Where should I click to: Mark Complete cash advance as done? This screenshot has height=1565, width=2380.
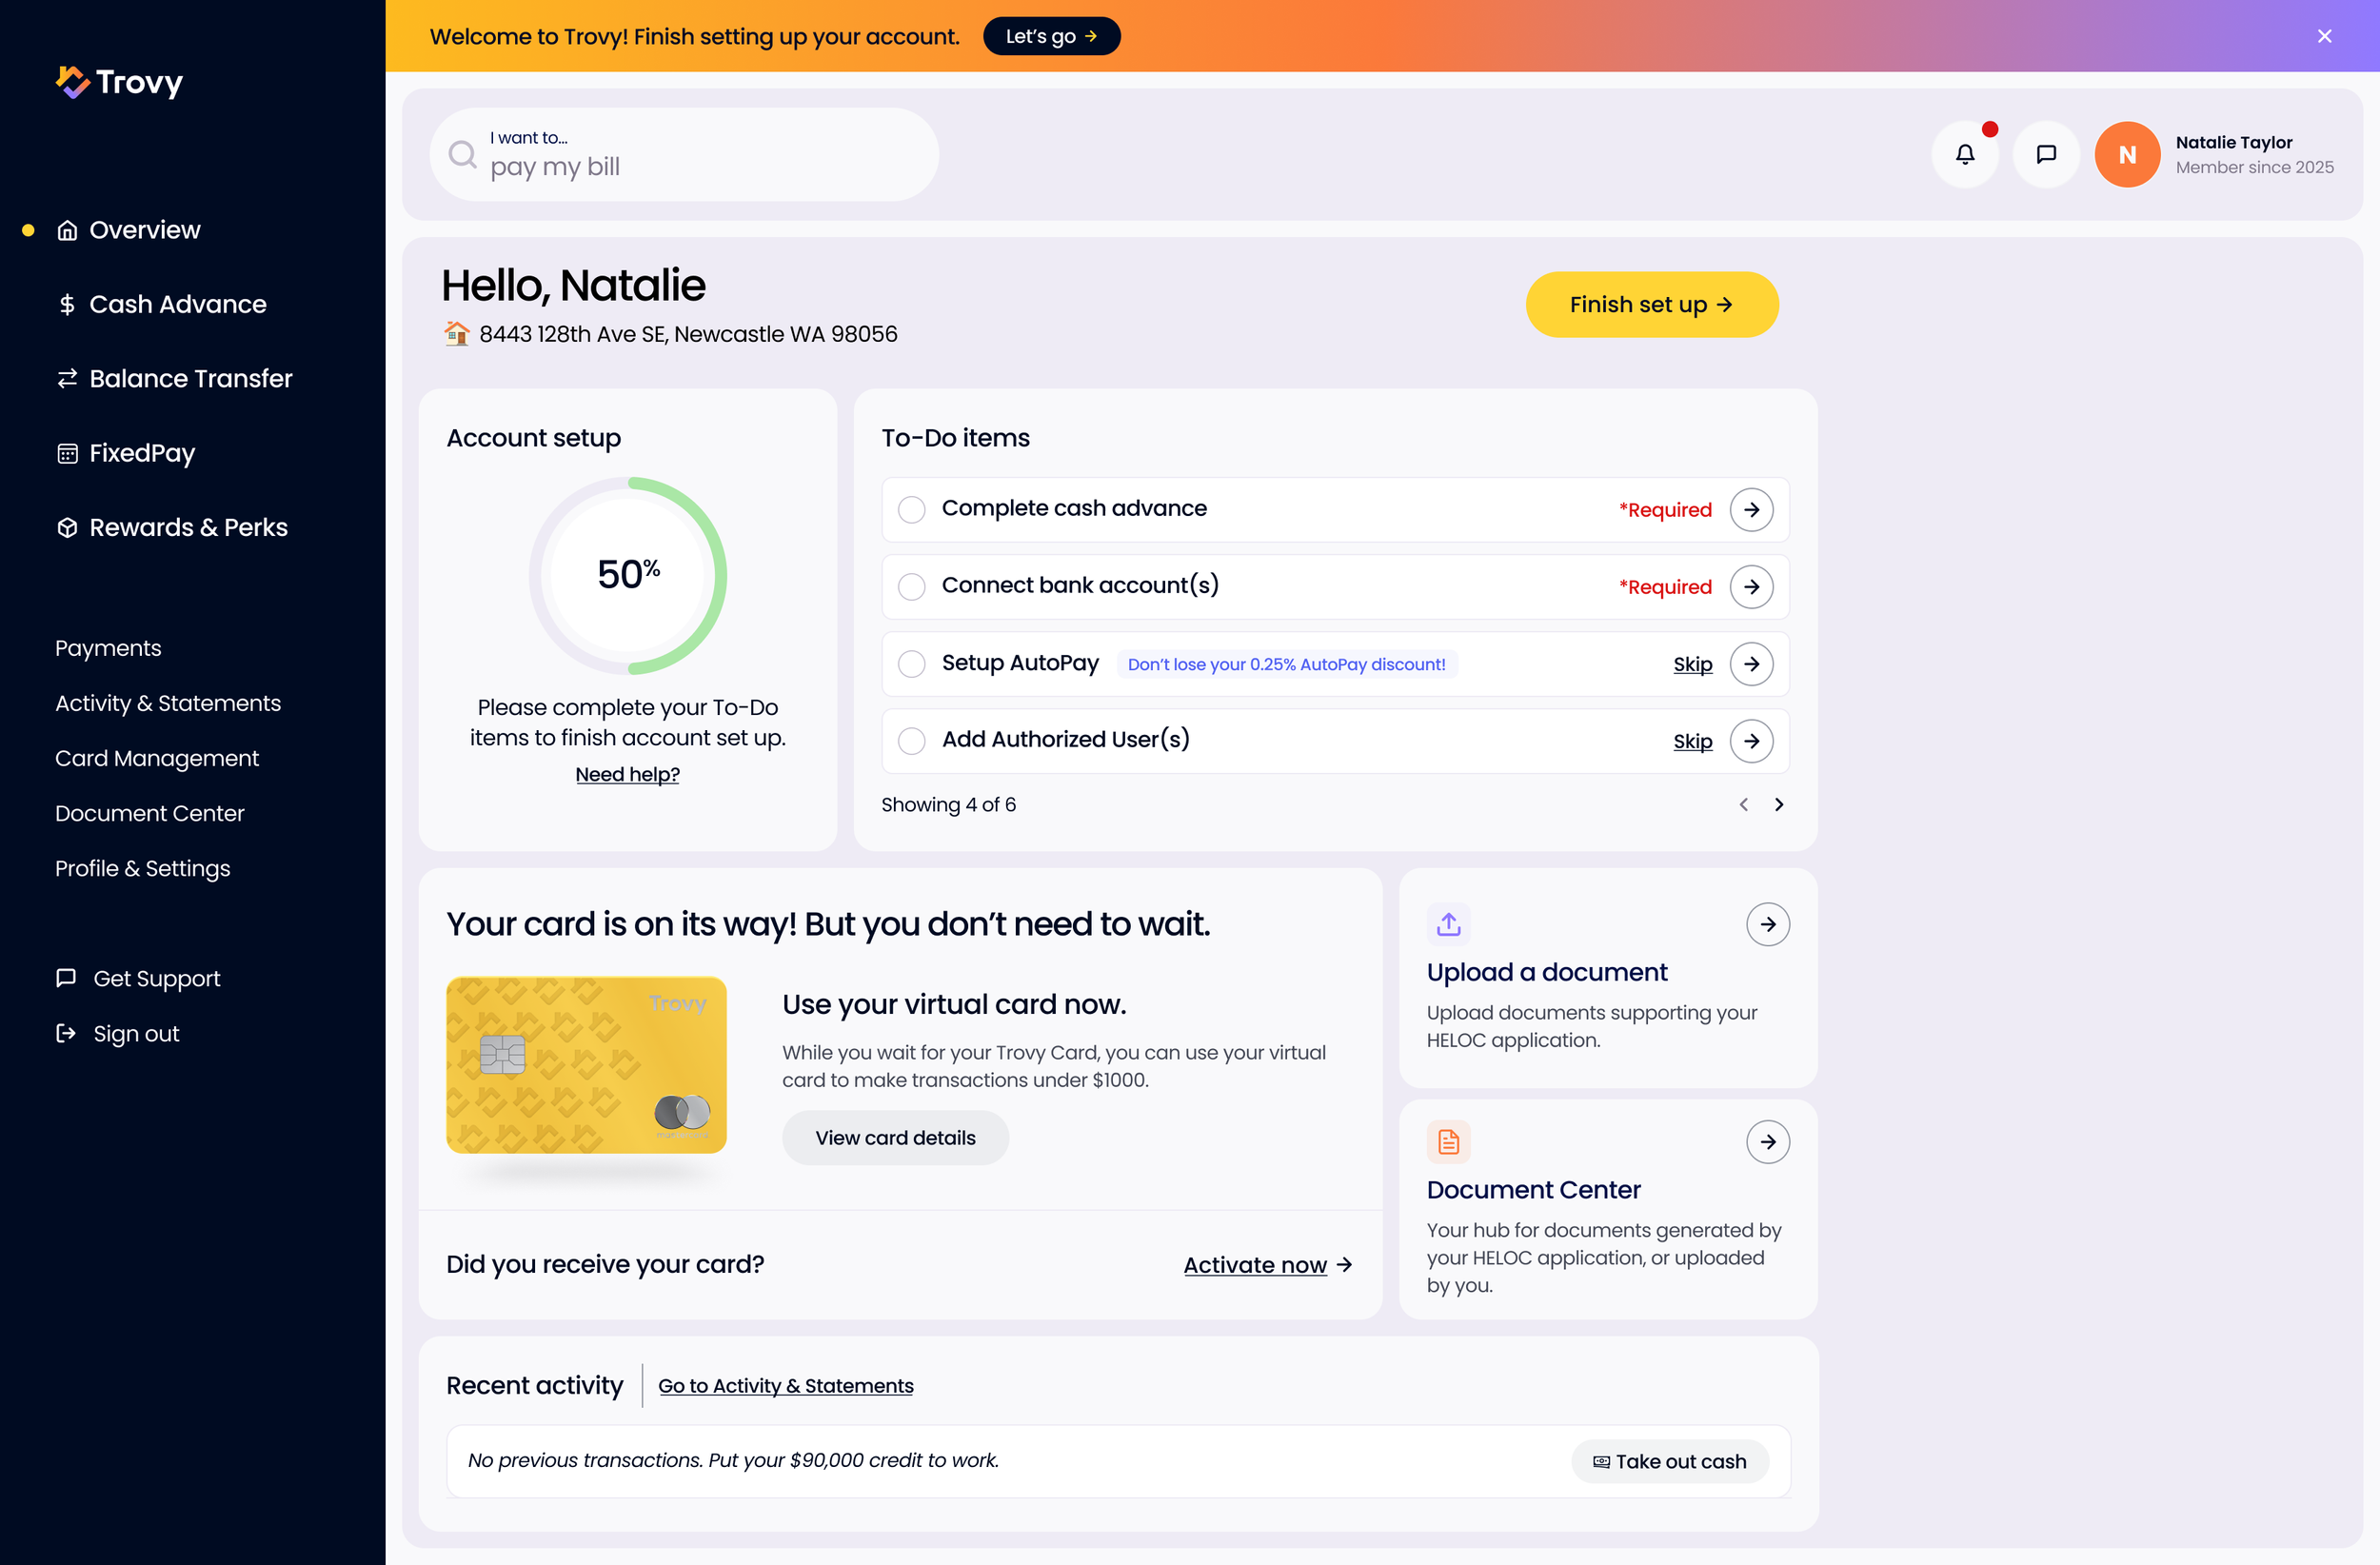(911, 509)
